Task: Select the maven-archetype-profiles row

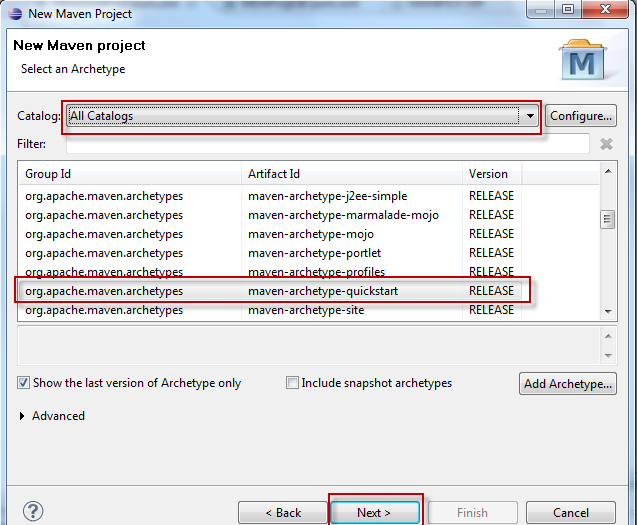Action: (x=270, y=271)
